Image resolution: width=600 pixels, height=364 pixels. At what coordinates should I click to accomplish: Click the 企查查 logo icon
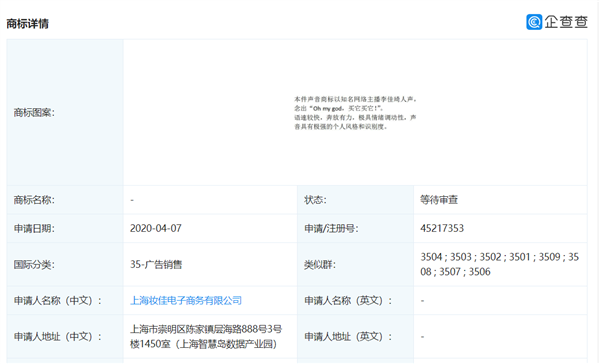click(x=534, y=22)
